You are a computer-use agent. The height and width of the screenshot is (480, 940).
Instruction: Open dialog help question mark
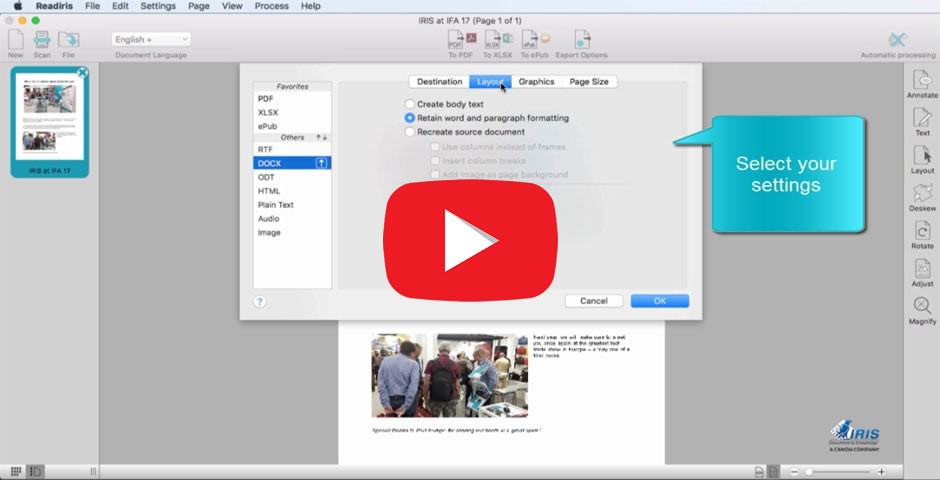260,301
